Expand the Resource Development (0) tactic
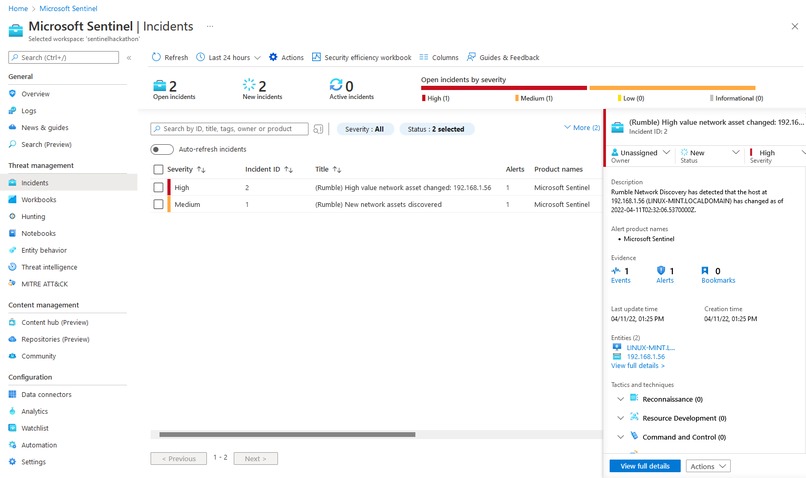Screen dimensions: 806x478 [620, 418]
